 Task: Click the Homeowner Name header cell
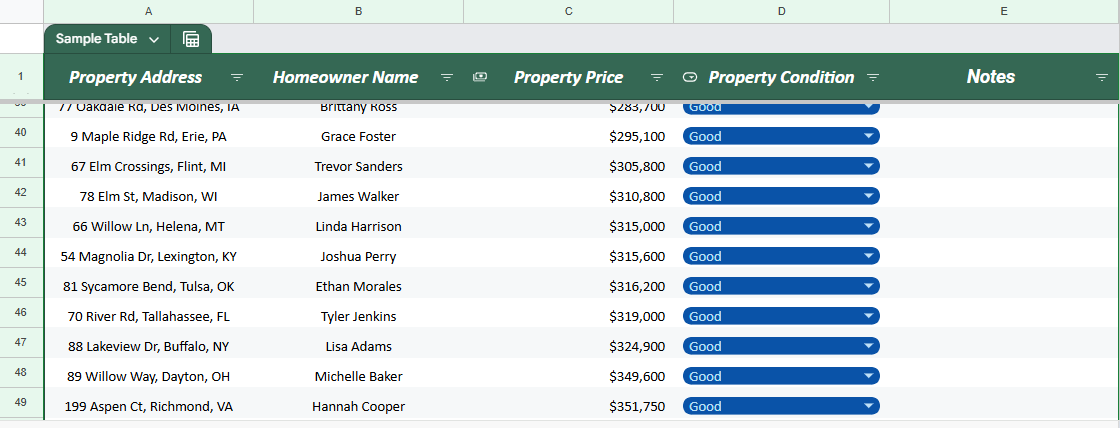click(359, 77)
